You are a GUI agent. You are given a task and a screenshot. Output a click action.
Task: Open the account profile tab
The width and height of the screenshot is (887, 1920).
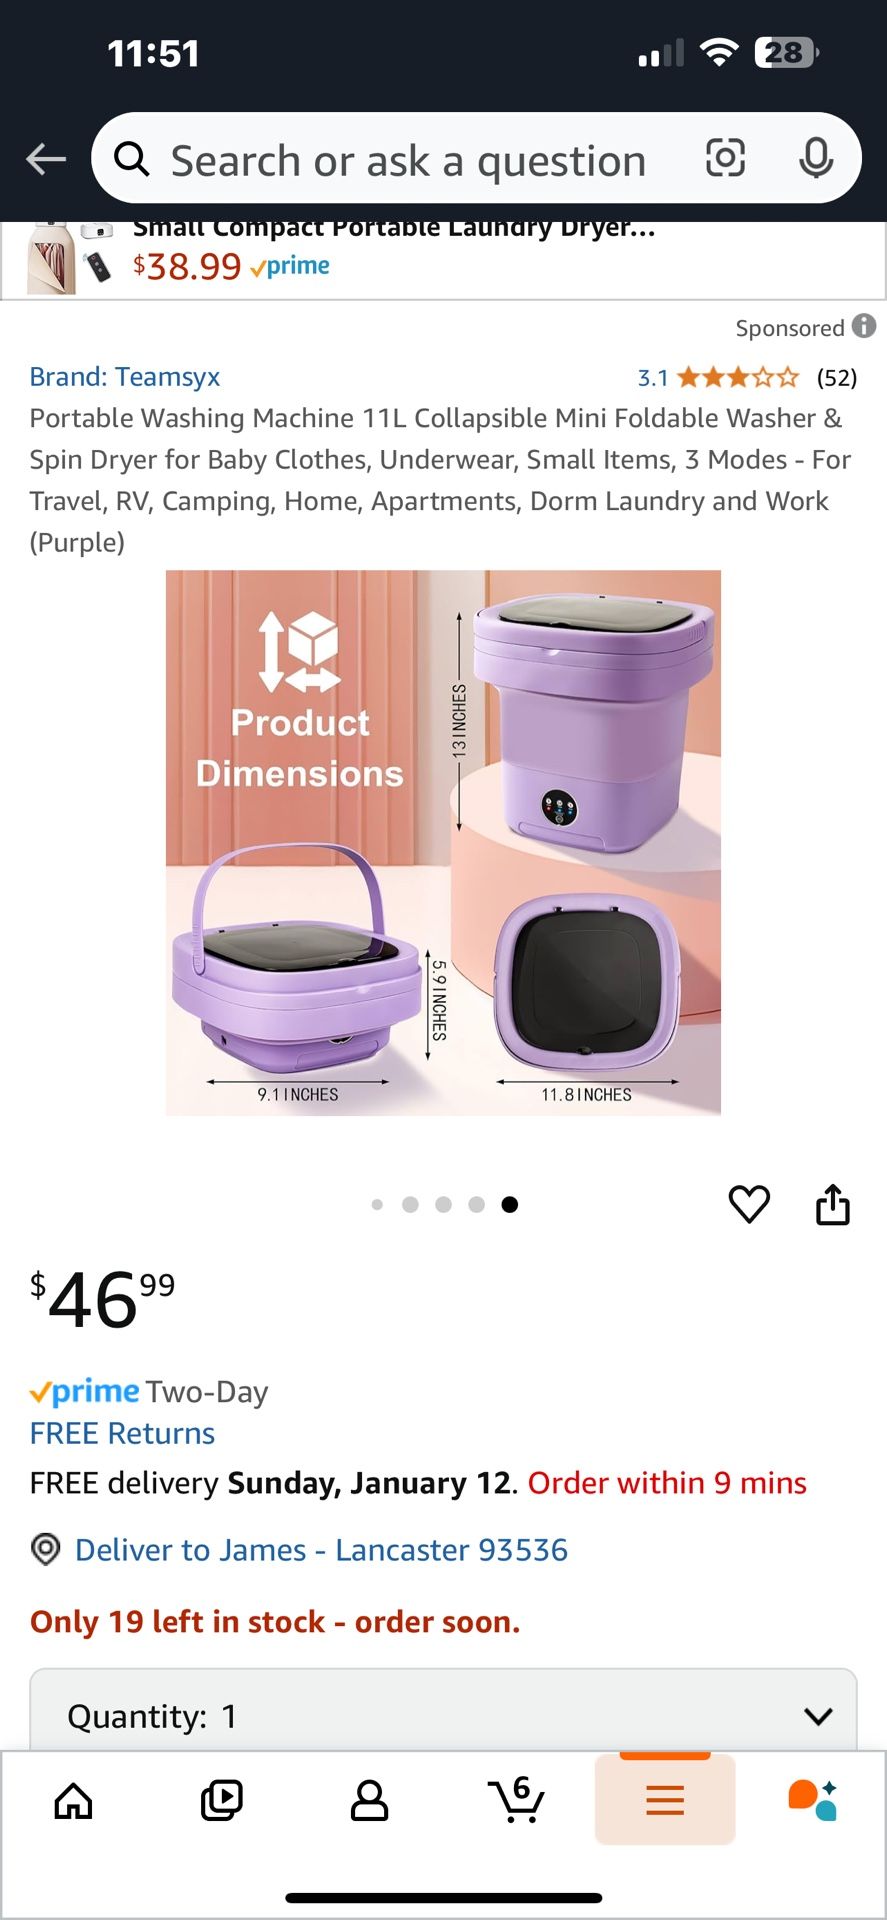[x=369, y=1801]
